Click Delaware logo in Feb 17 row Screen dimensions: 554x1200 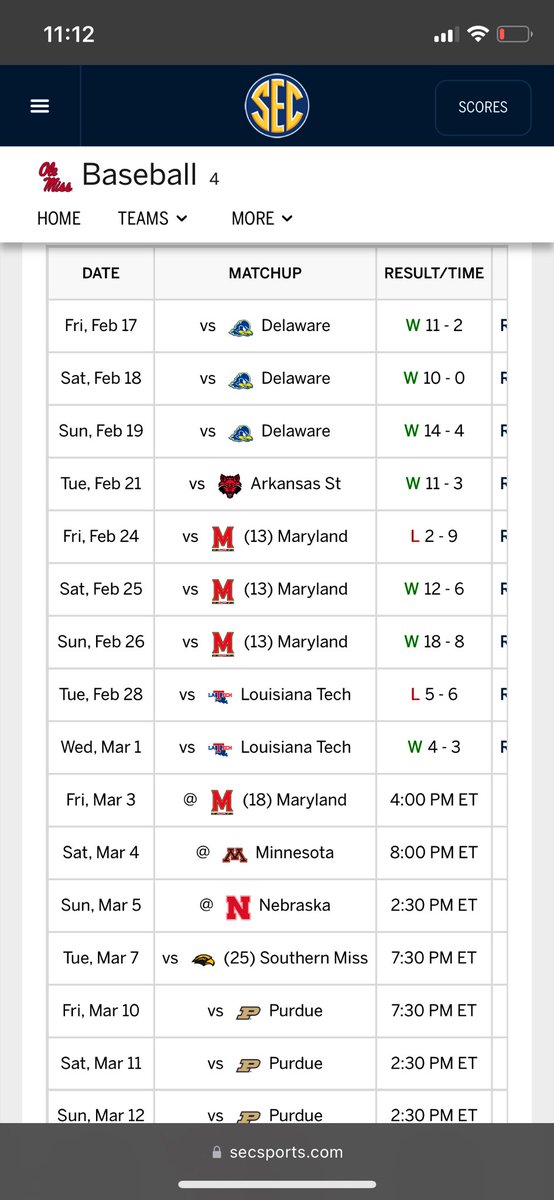[240, 326]
